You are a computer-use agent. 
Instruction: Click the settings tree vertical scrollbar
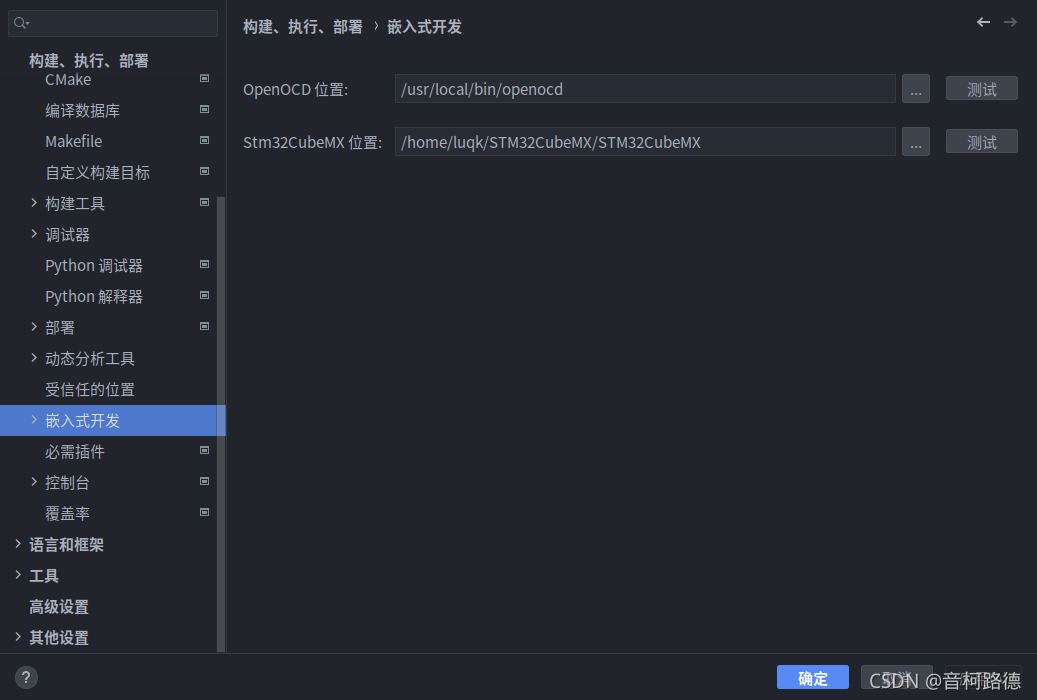coord(221,423)
